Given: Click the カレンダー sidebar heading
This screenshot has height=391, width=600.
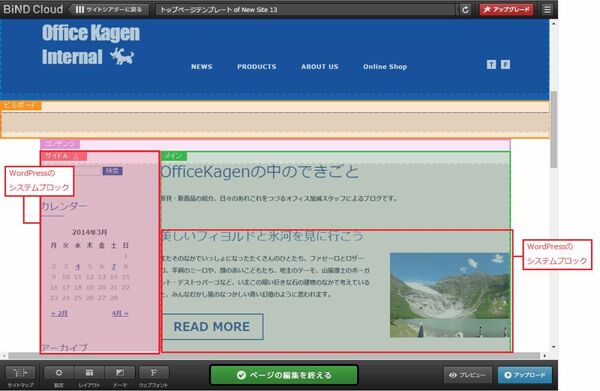Looking at the screenshot, I should tap(64, 206).
